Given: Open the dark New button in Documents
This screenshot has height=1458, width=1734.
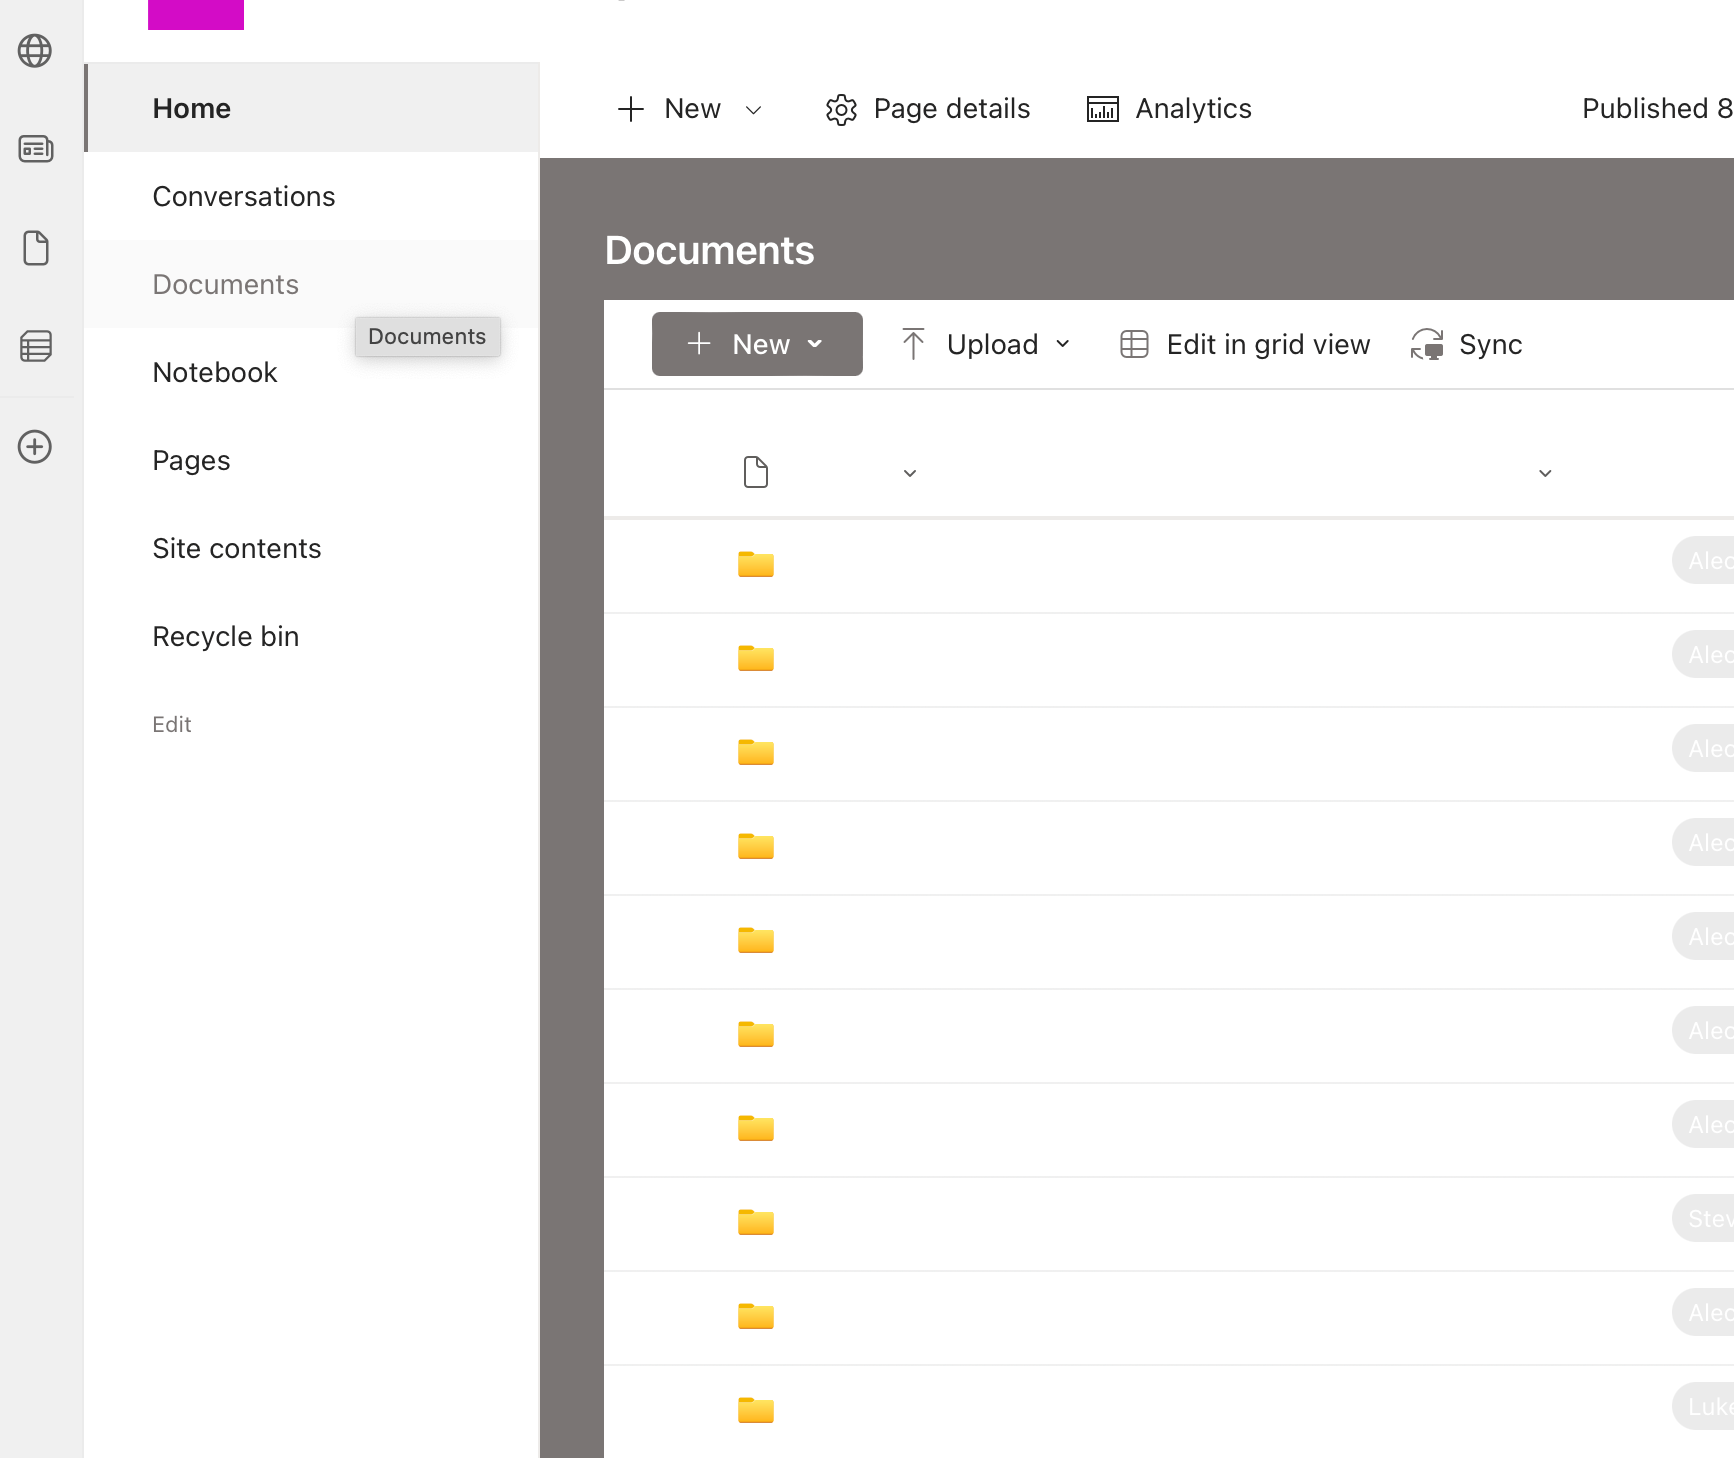Looking at the screenshot, I should (x=757, y=344).
